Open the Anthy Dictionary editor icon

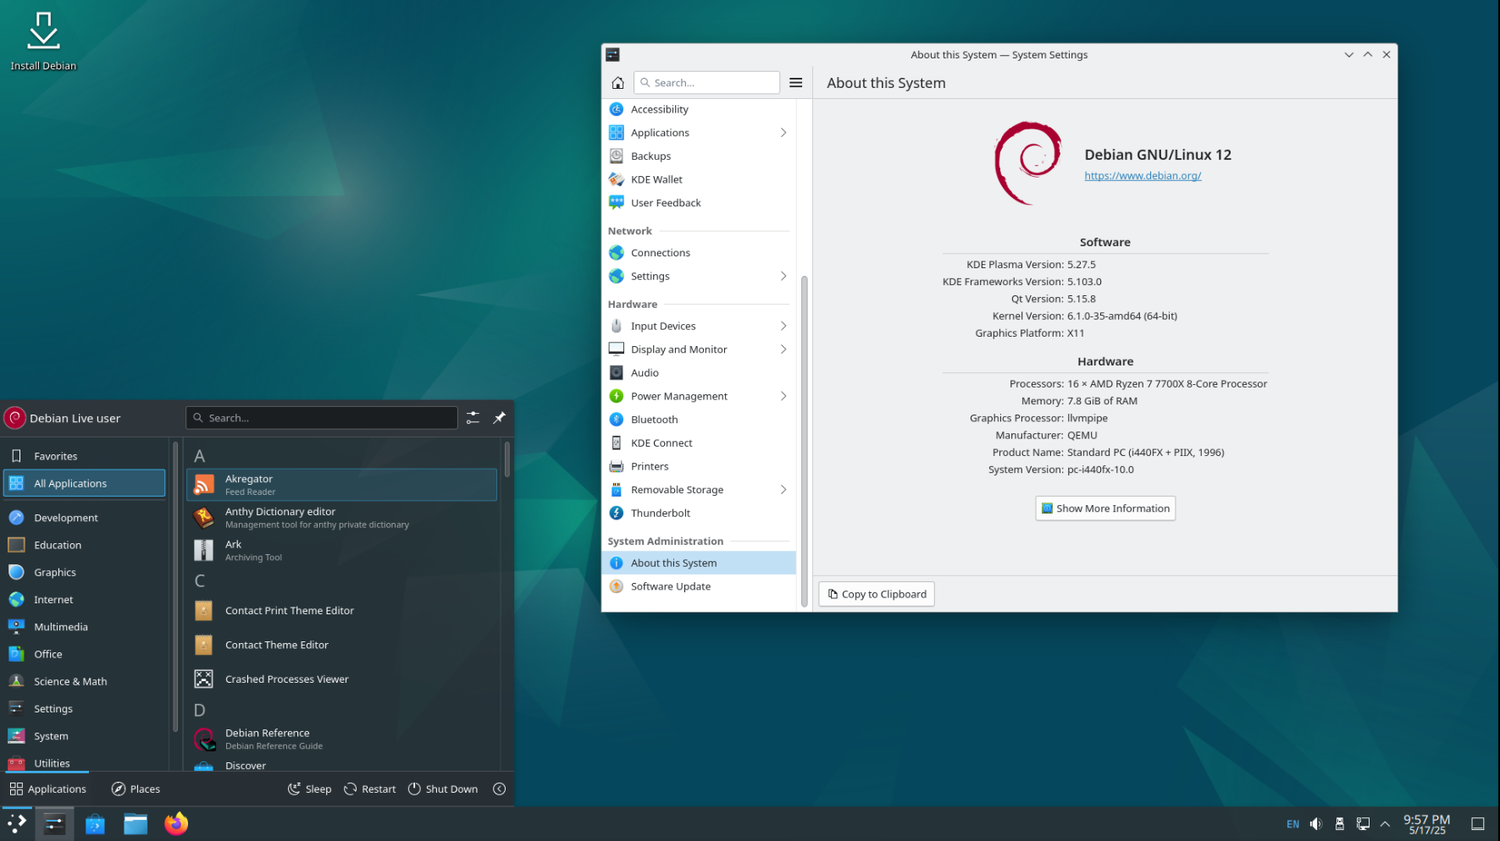204,517
